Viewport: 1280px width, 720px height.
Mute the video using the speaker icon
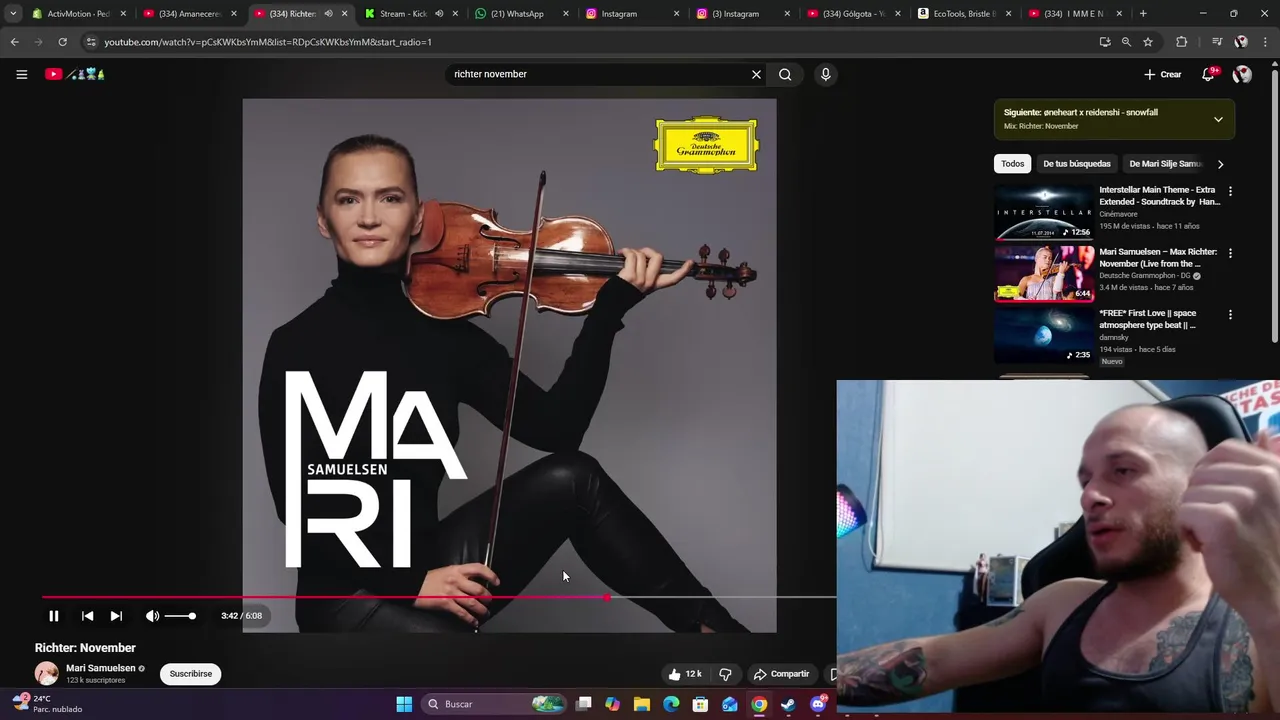point(152,616)
